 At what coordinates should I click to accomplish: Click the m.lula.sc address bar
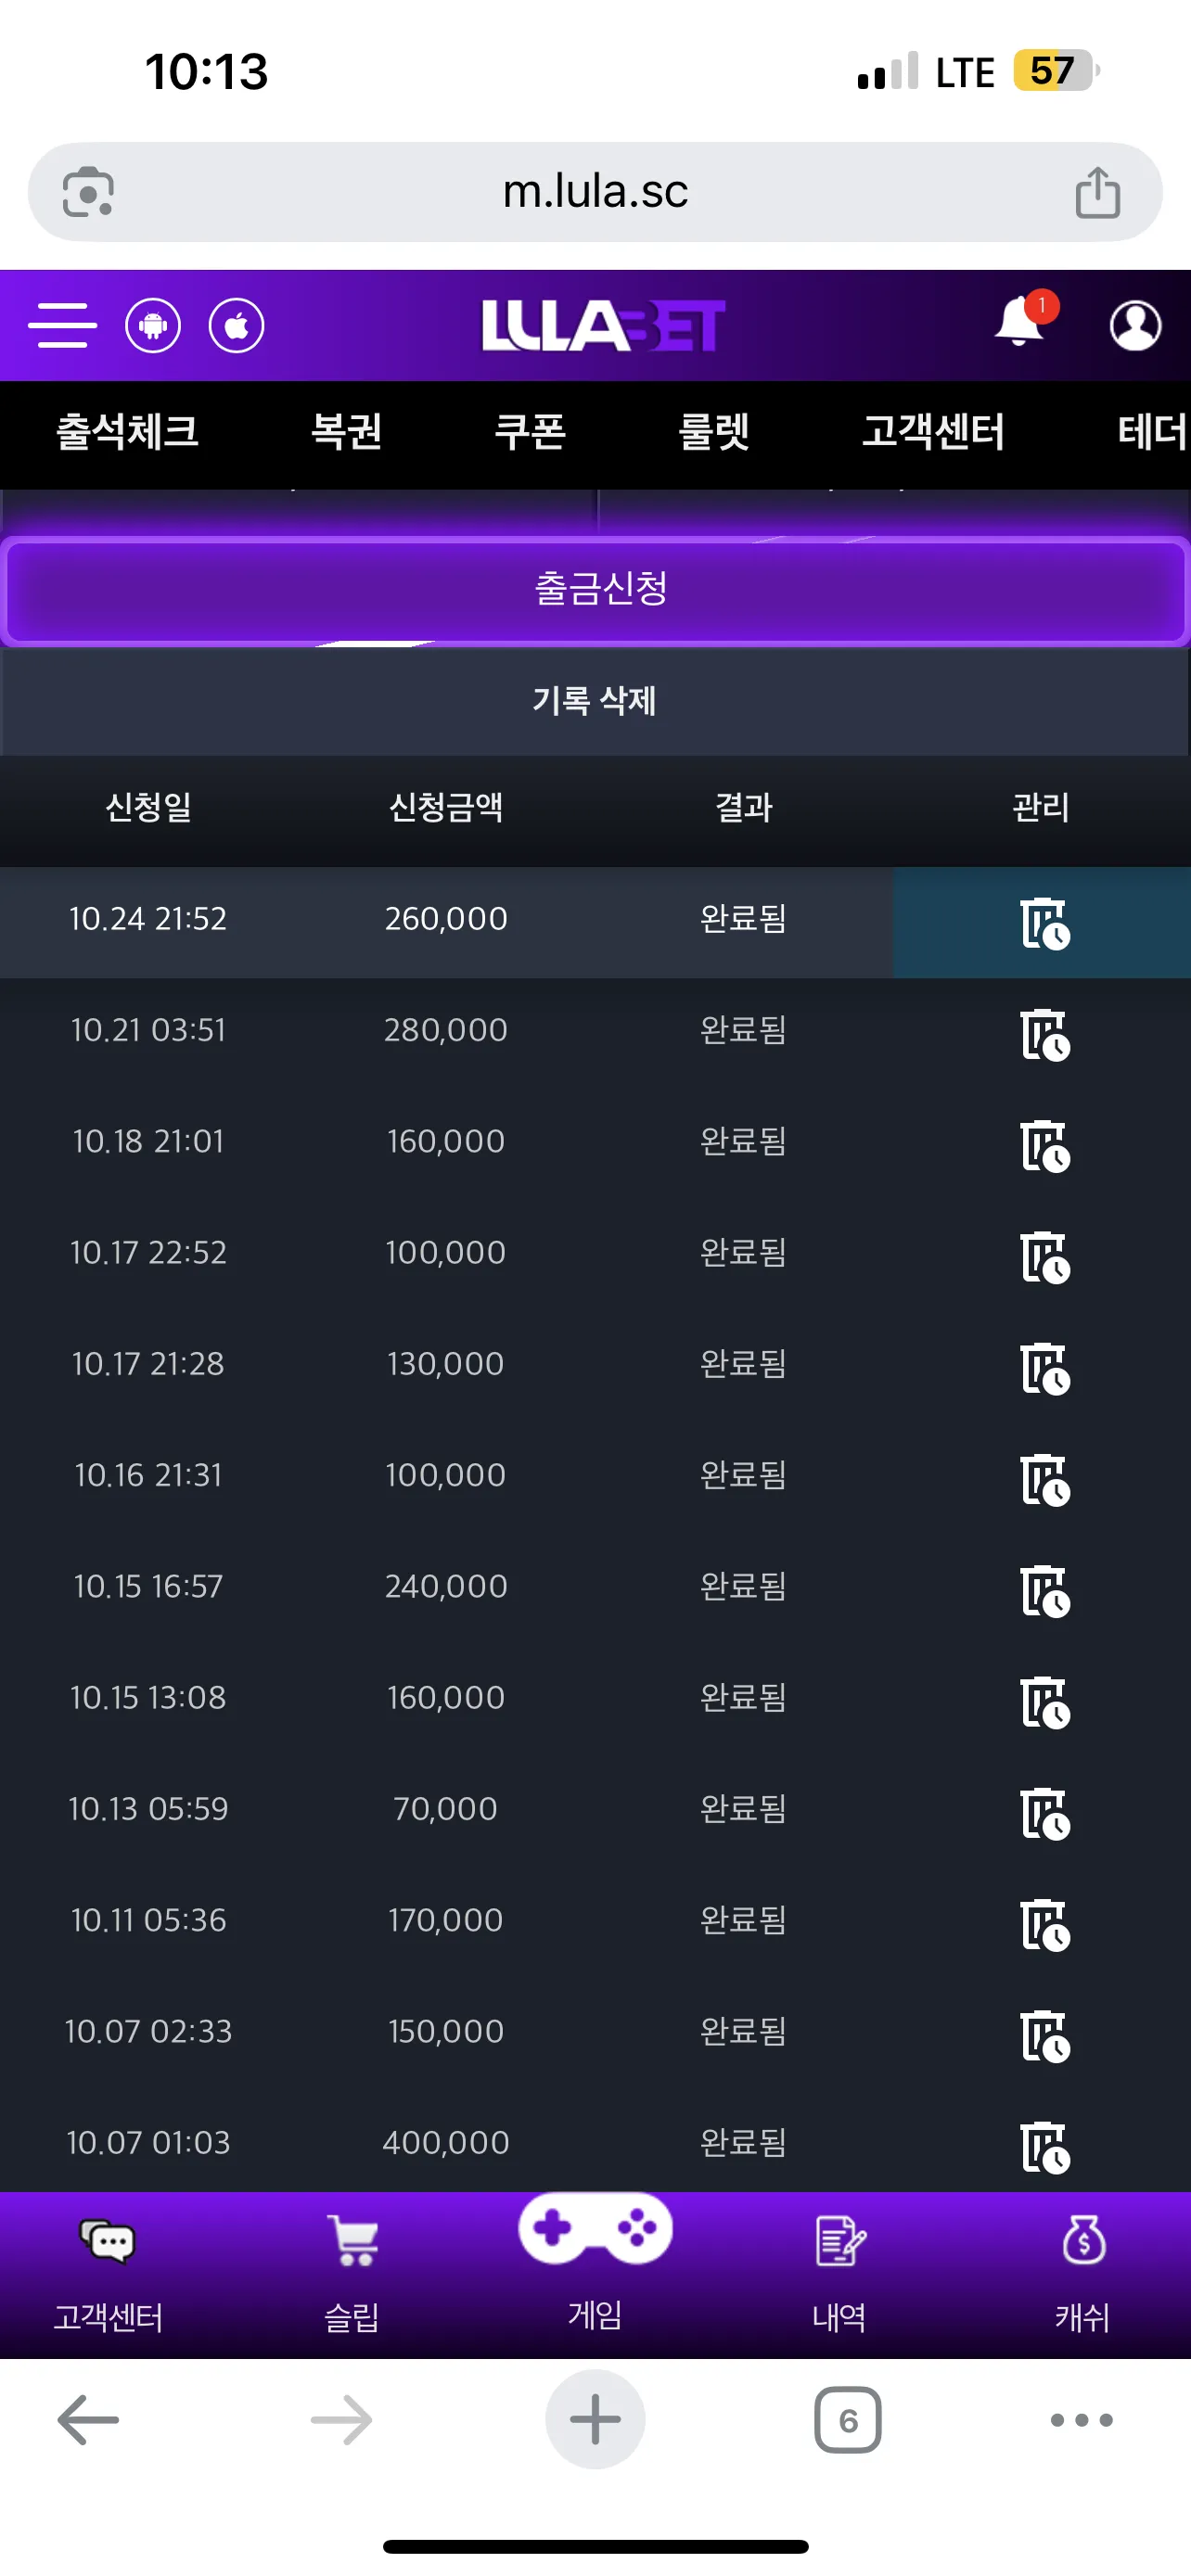[595, 191]
